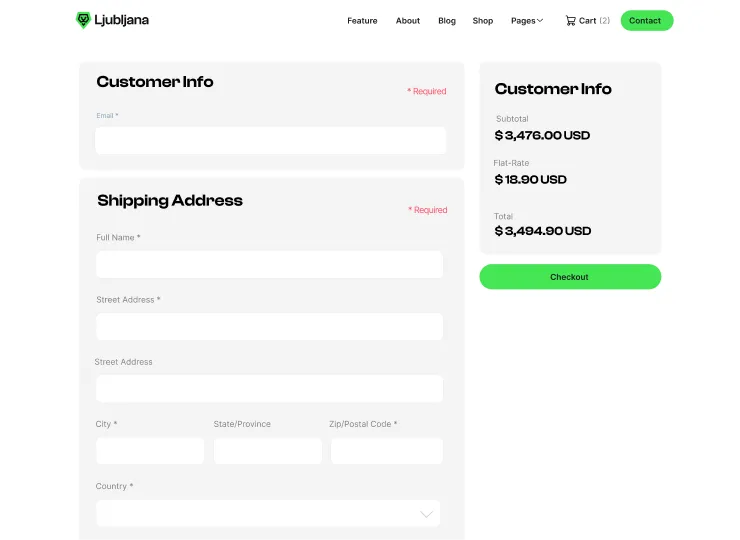Screen dimensions: 740x540
Task: Click the State/Province field
Action: [268, 451]
